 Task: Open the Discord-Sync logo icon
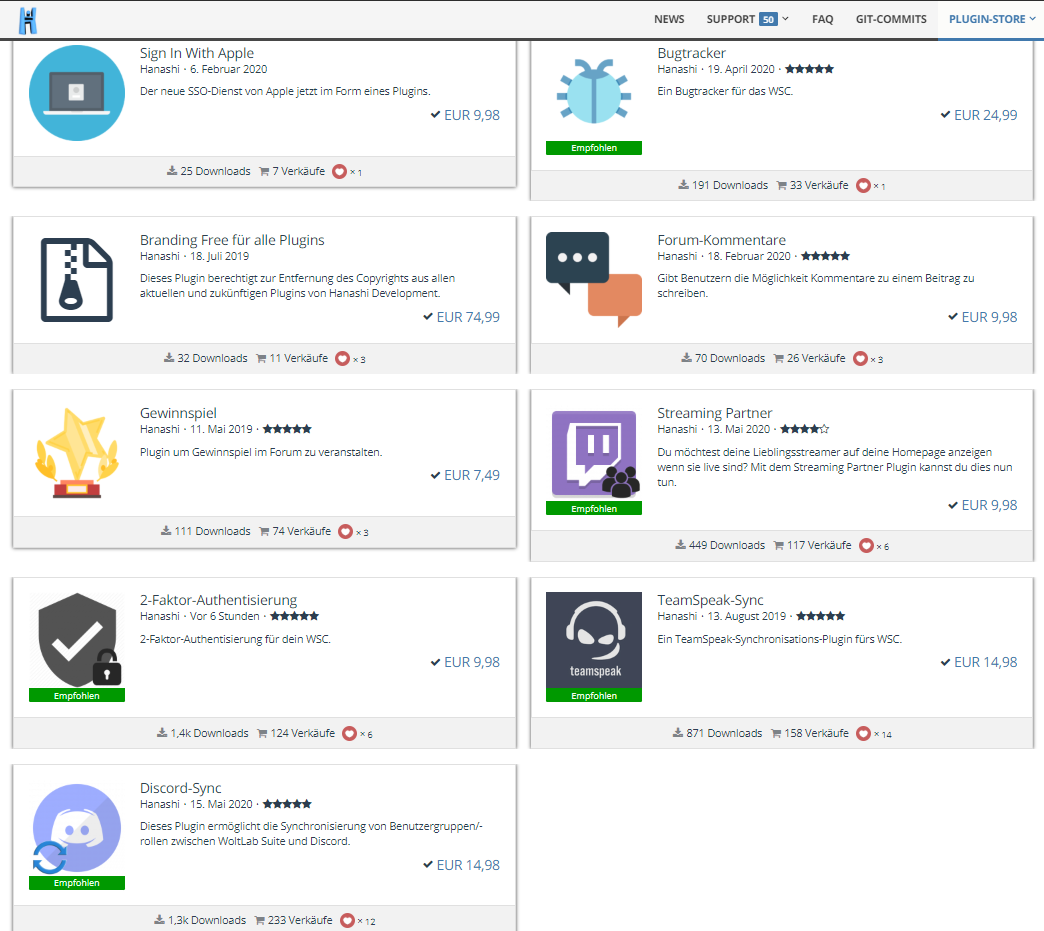(x=76, y=828)
